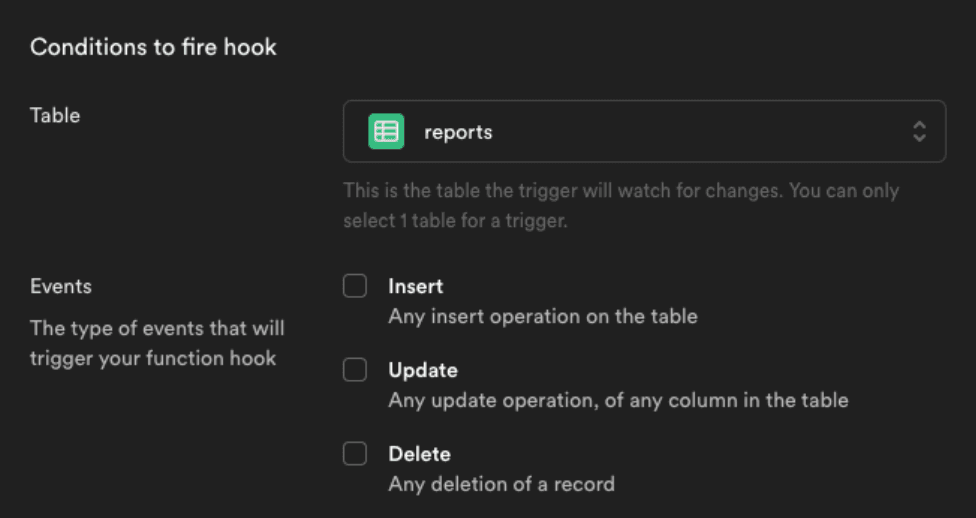Screen dimensions: 976x518
Task: Click the events type description under Events
Action: point(157,343)
